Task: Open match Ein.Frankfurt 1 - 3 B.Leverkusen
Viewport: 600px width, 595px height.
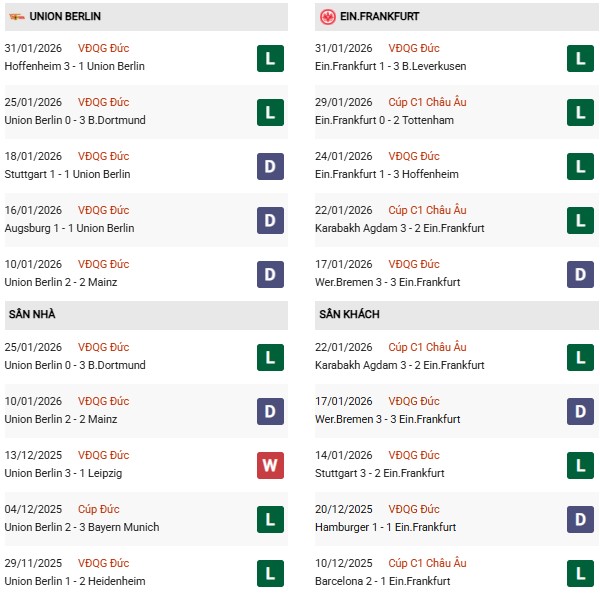Action: tap(390, 66)
